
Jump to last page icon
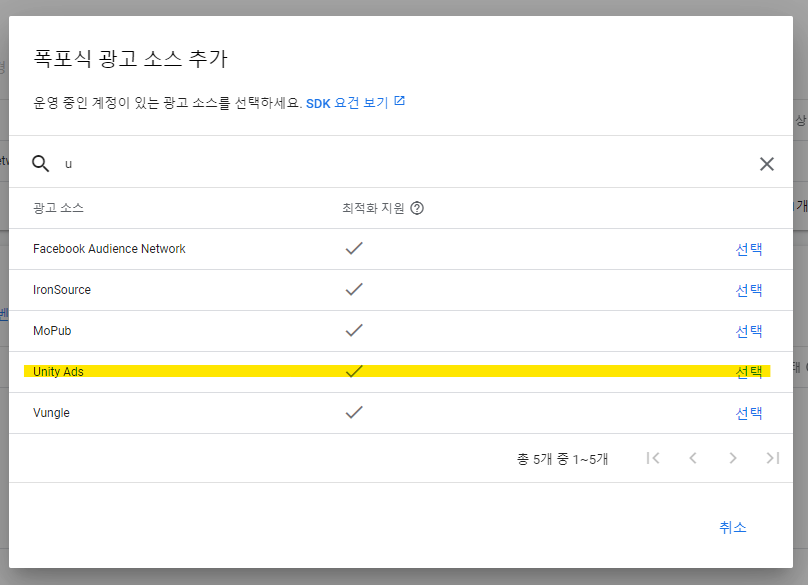tap(772, 458)
